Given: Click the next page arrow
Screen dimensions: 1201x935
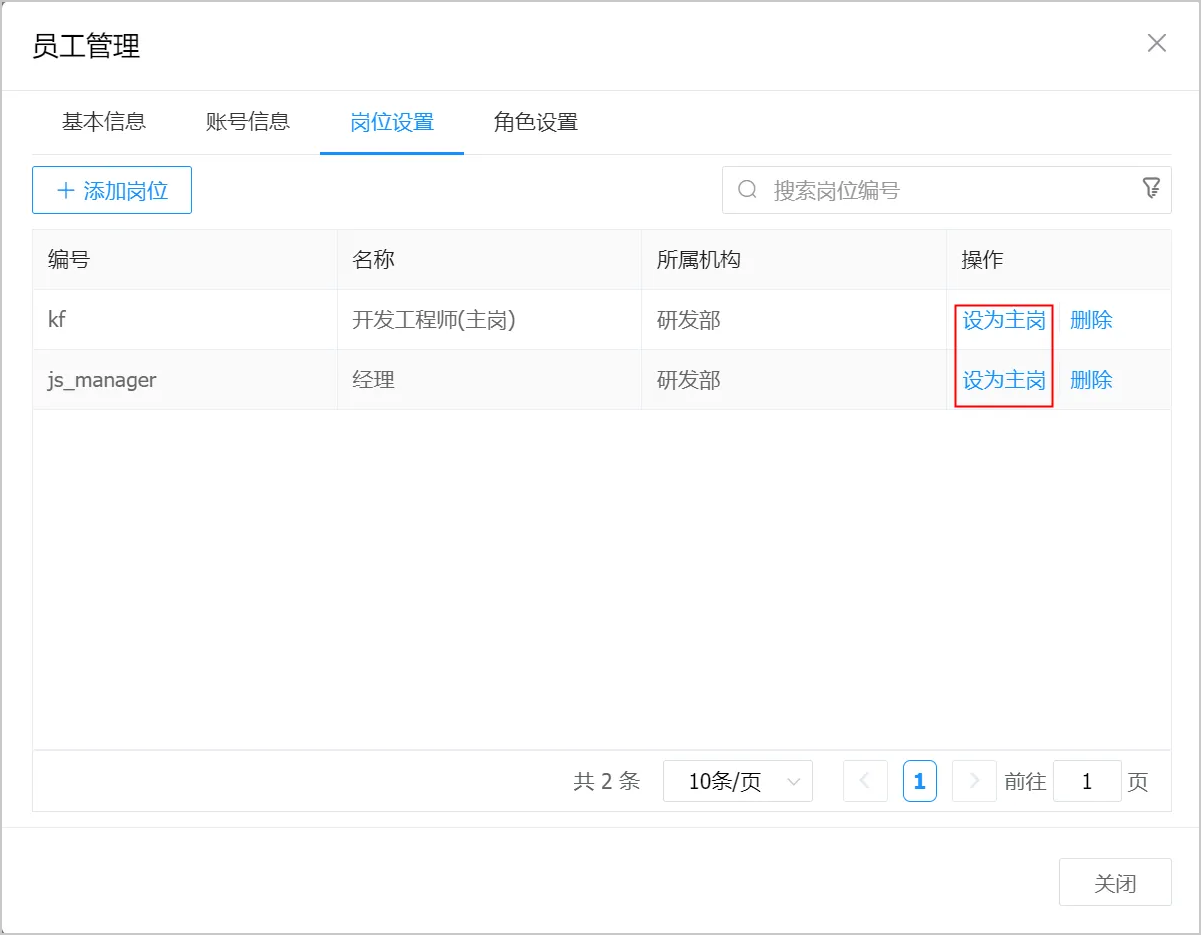Looking at the screenshot, I should coord(975,782).
